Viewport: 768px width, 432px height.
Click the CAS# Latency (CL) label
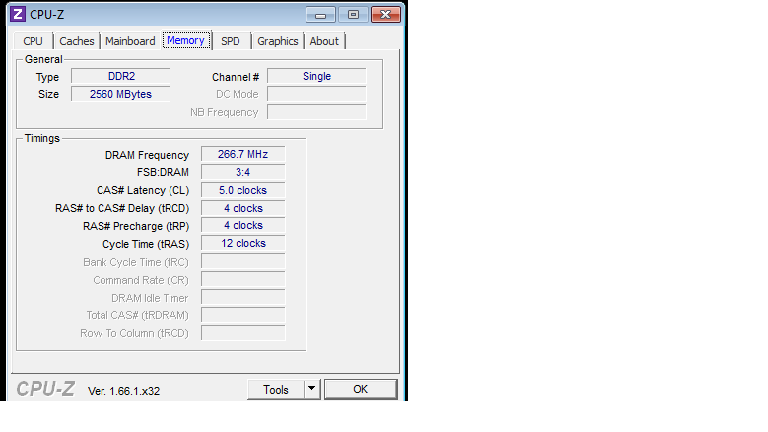click(x=143, y=191)
